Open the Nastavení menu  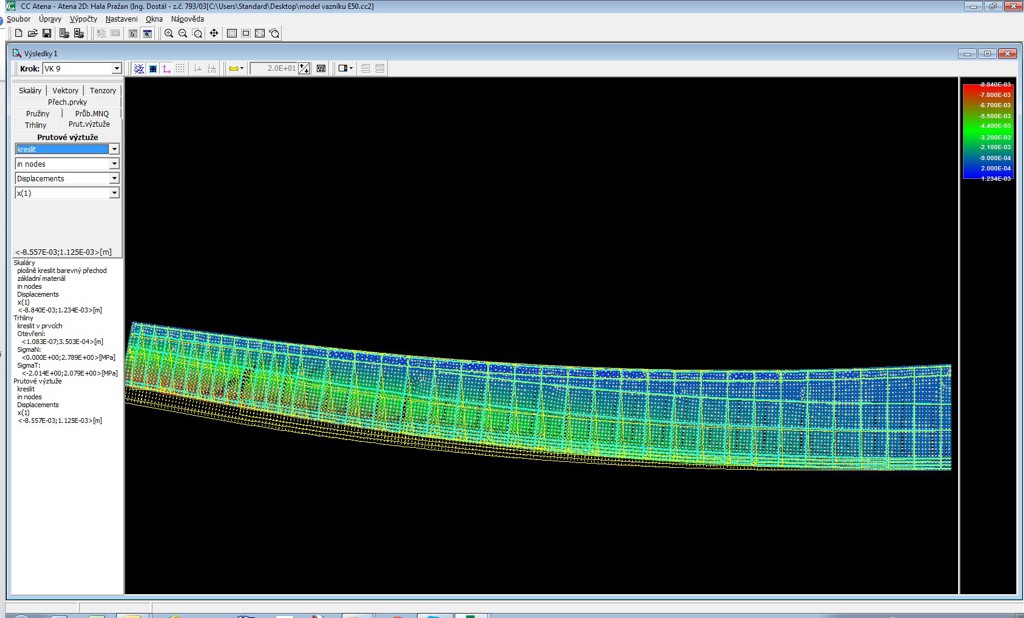click(x=122, y=19)
